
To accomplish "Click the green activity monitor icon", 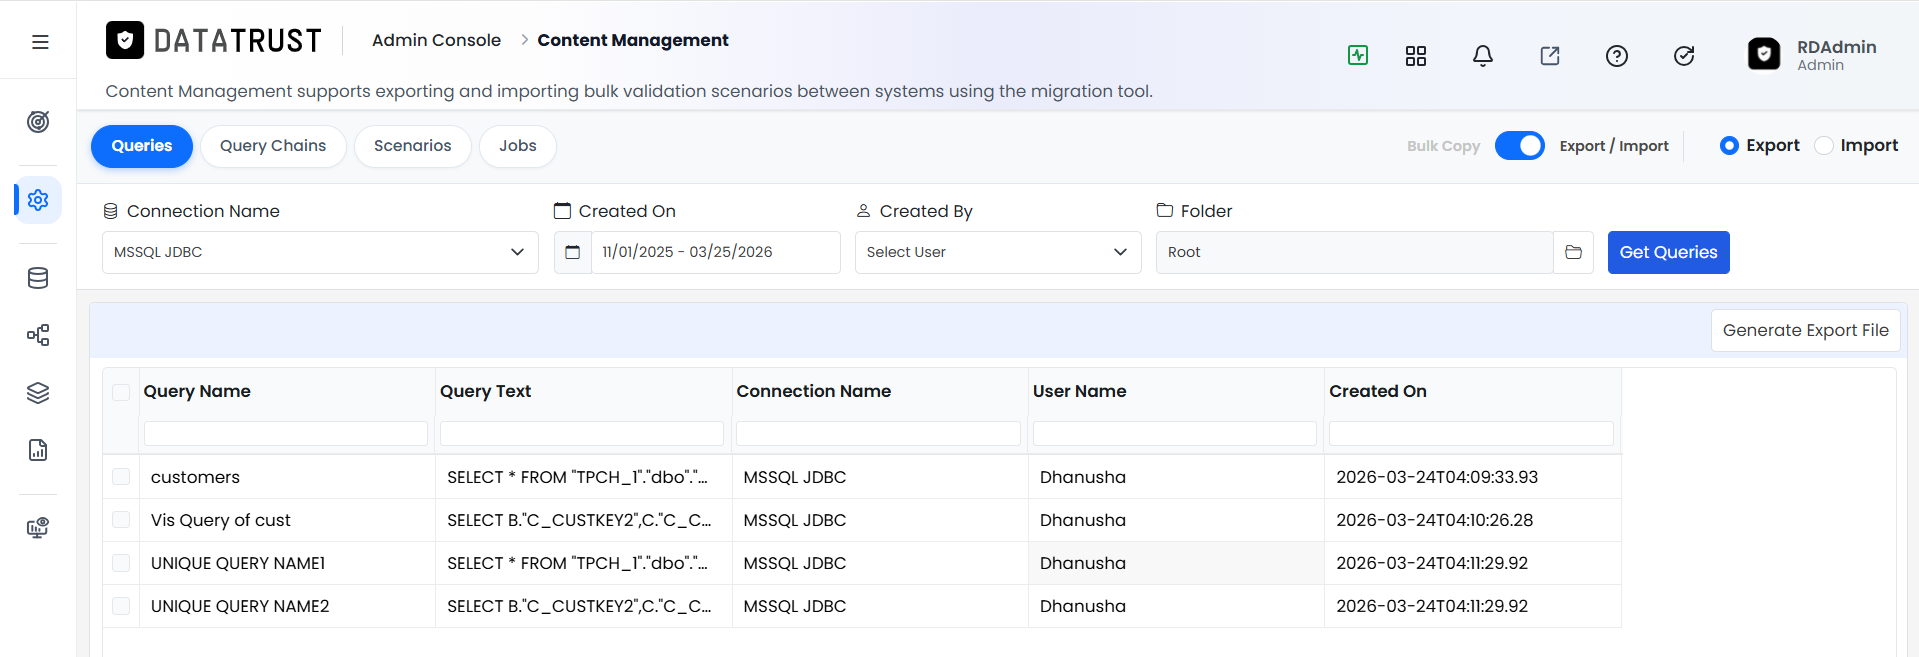I will click(x=1358, y=55).
